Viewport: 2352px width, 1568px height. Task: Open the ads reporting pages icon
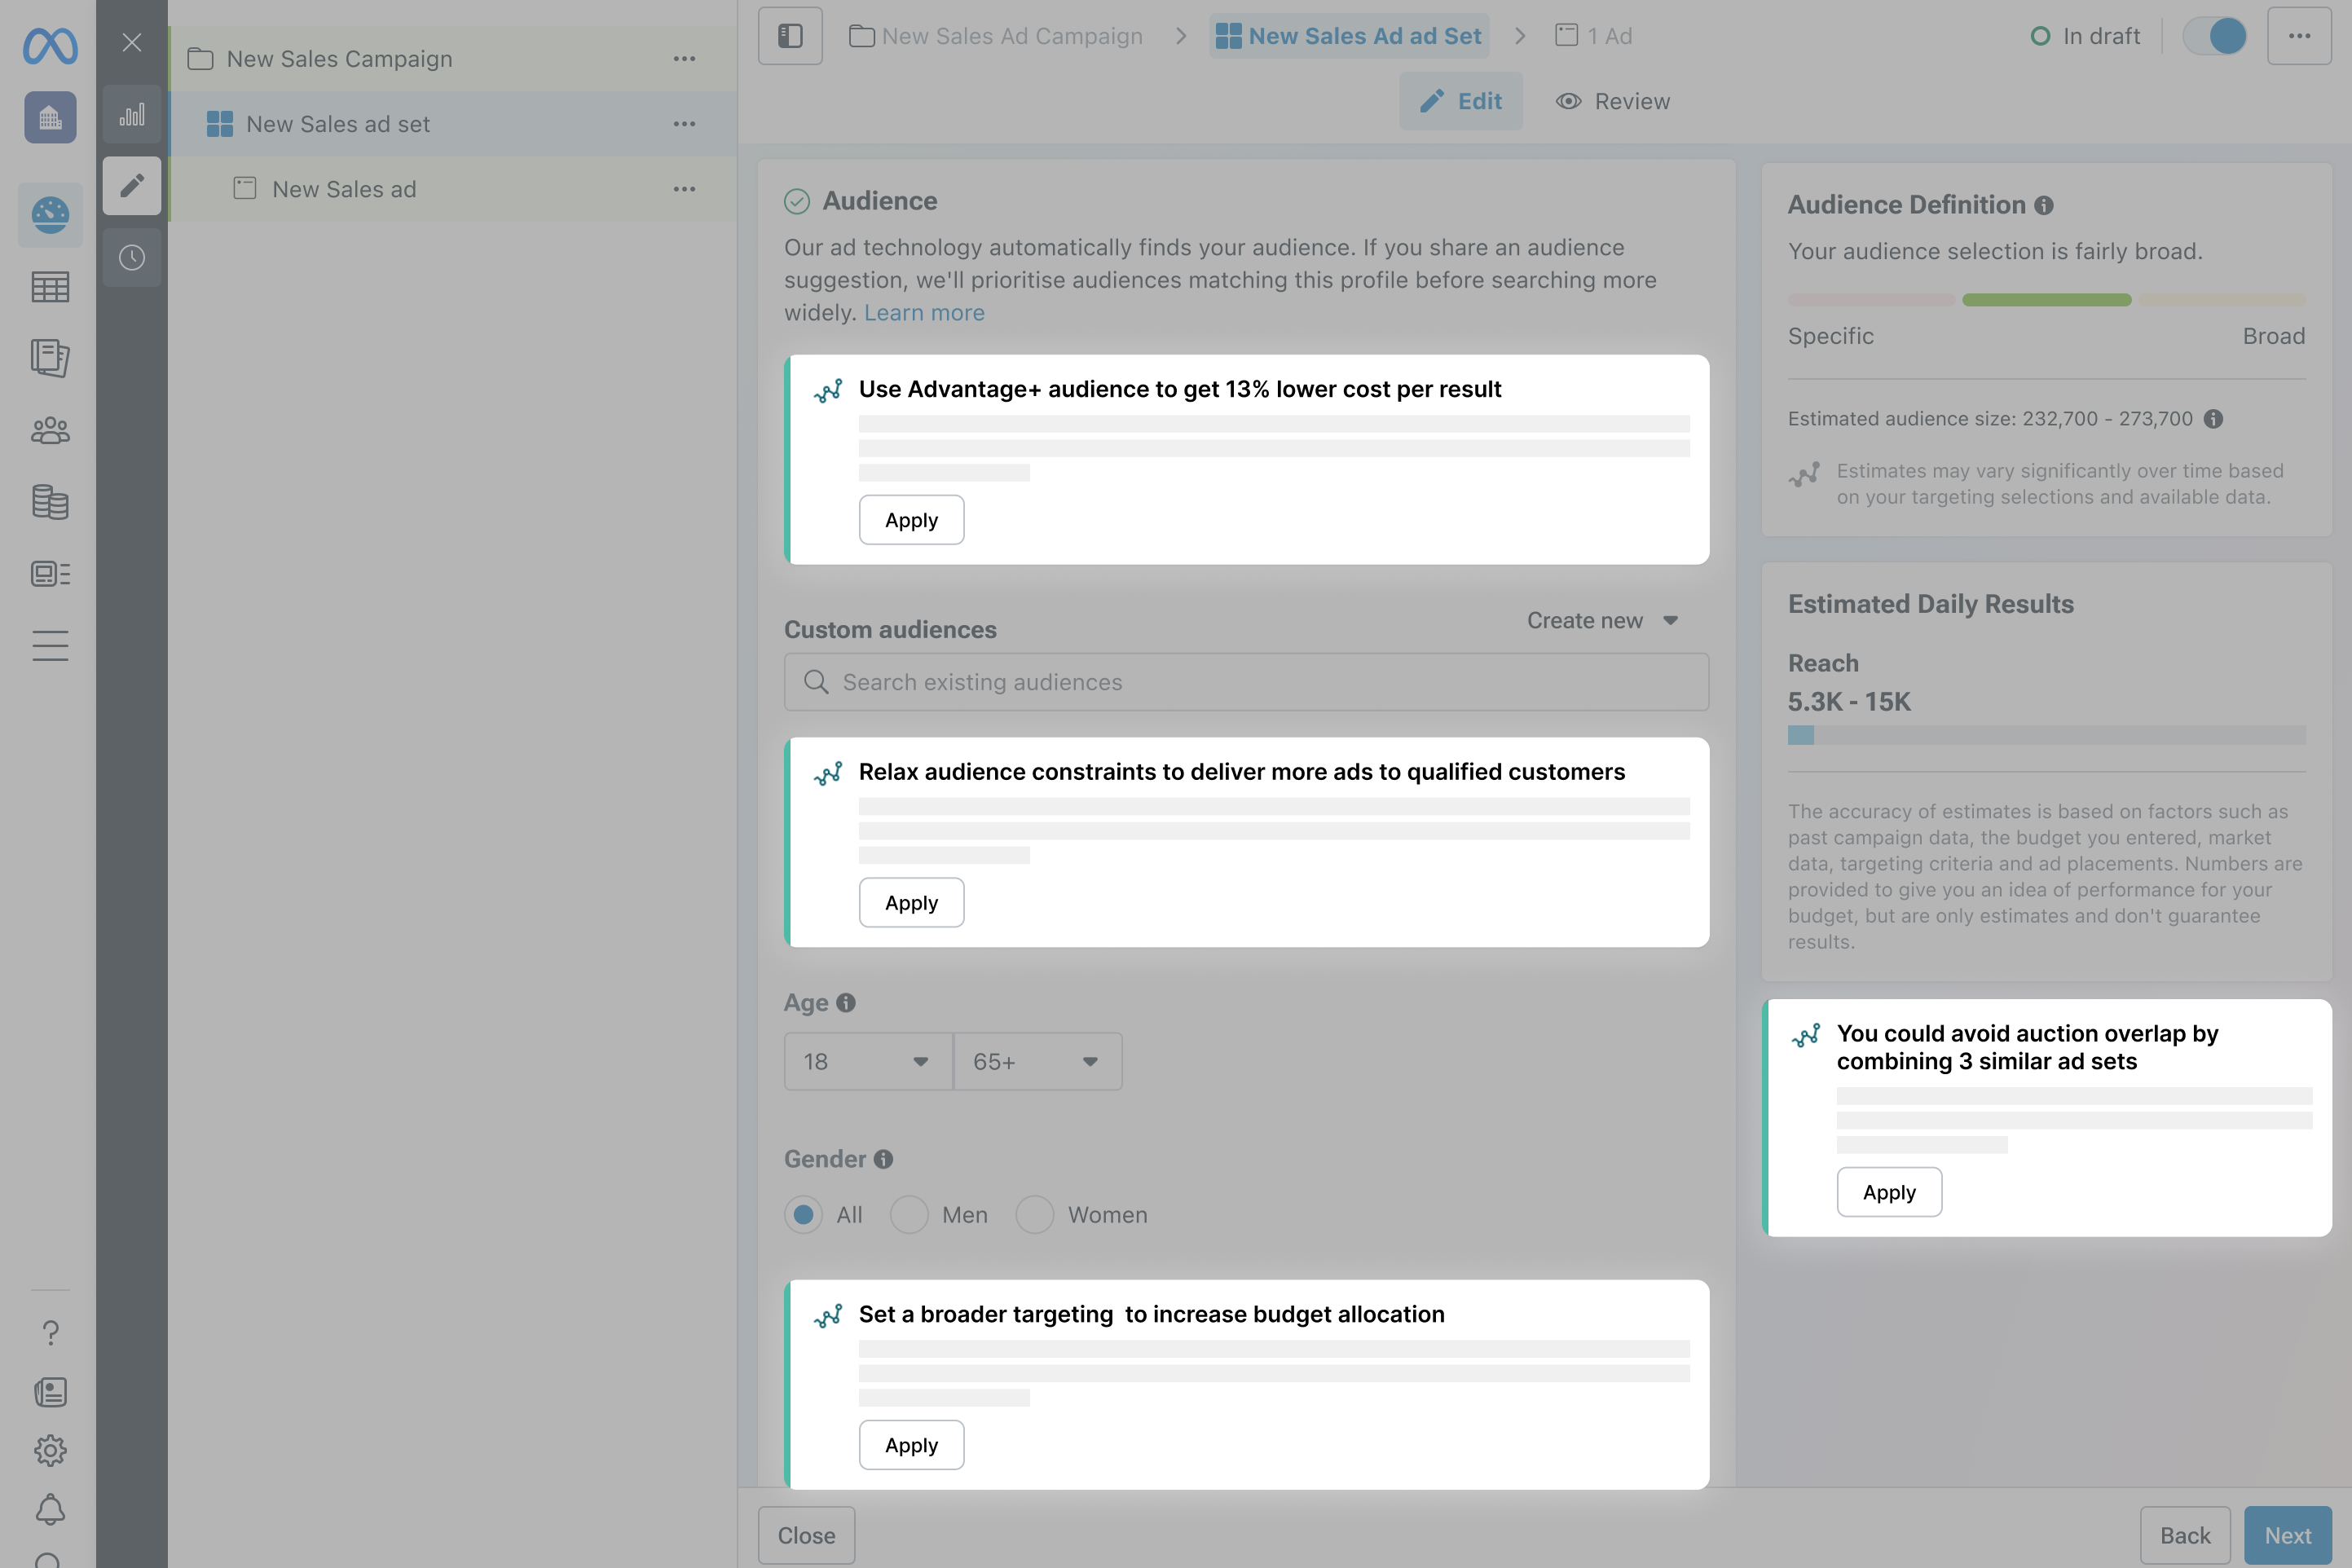click(x=50, y=358)
